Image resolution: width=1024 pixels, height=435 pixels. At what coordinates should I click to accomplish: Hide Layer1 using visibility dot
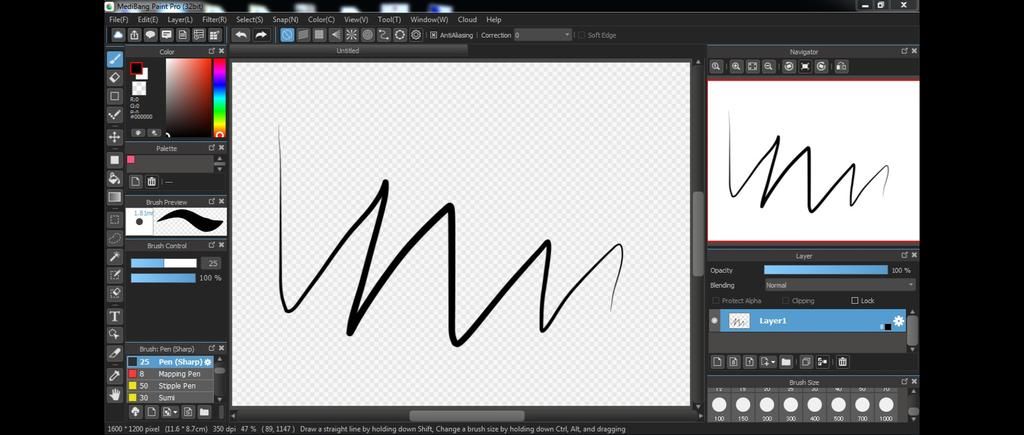click(x=714, y=321)
